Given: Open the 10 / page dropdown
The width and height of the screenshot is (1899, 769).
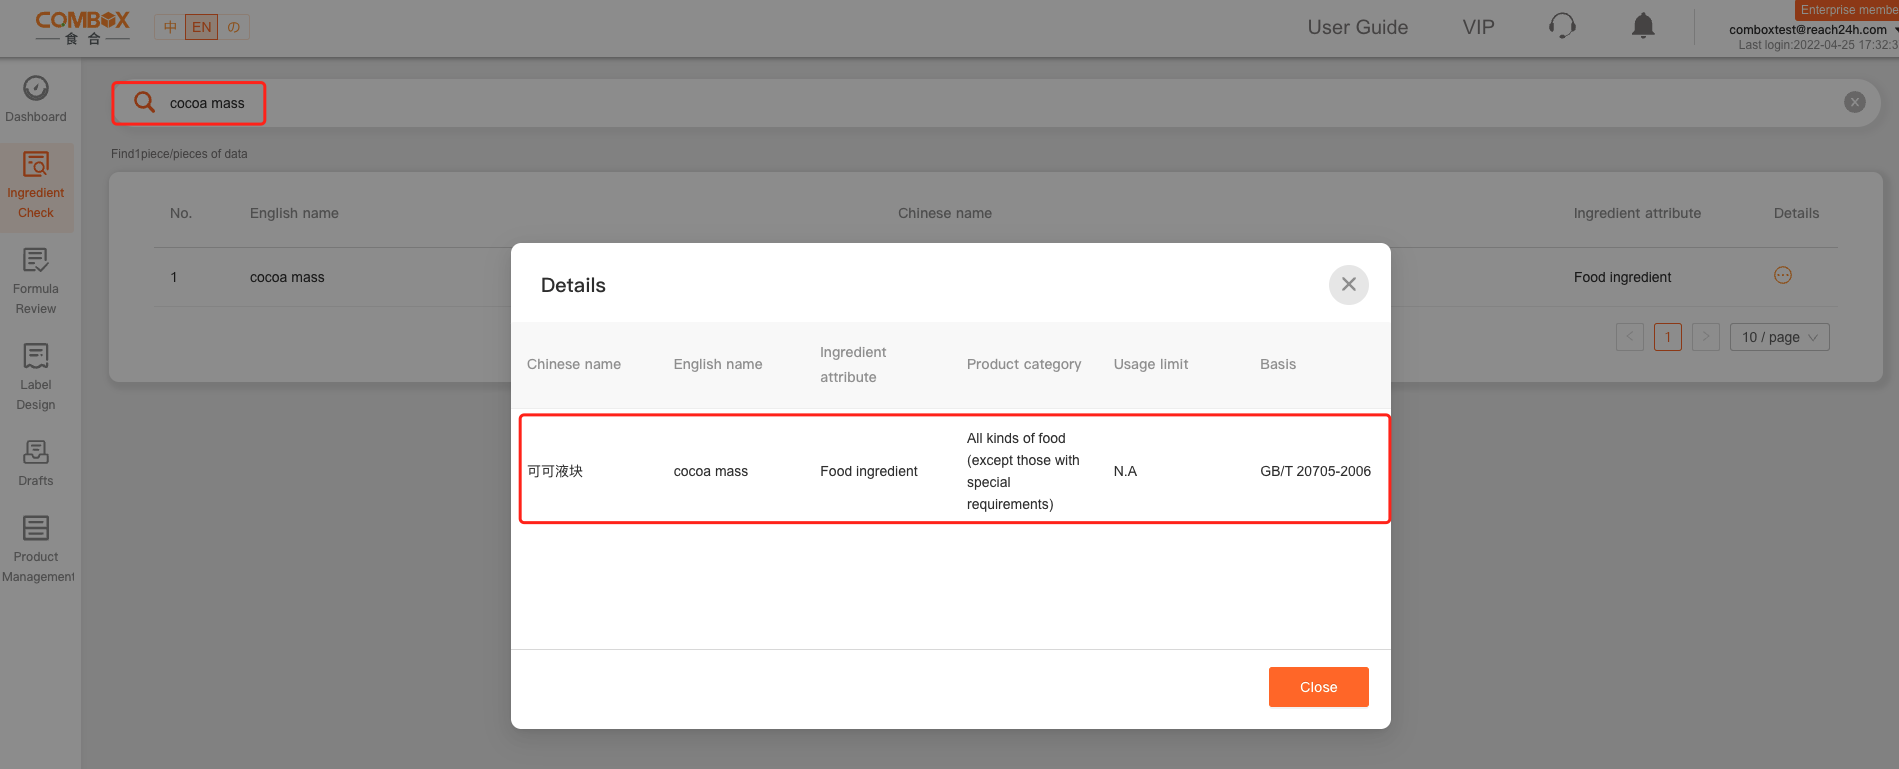Looking at the screenshot, I should pyautogui.click(x=1780, y=337).
